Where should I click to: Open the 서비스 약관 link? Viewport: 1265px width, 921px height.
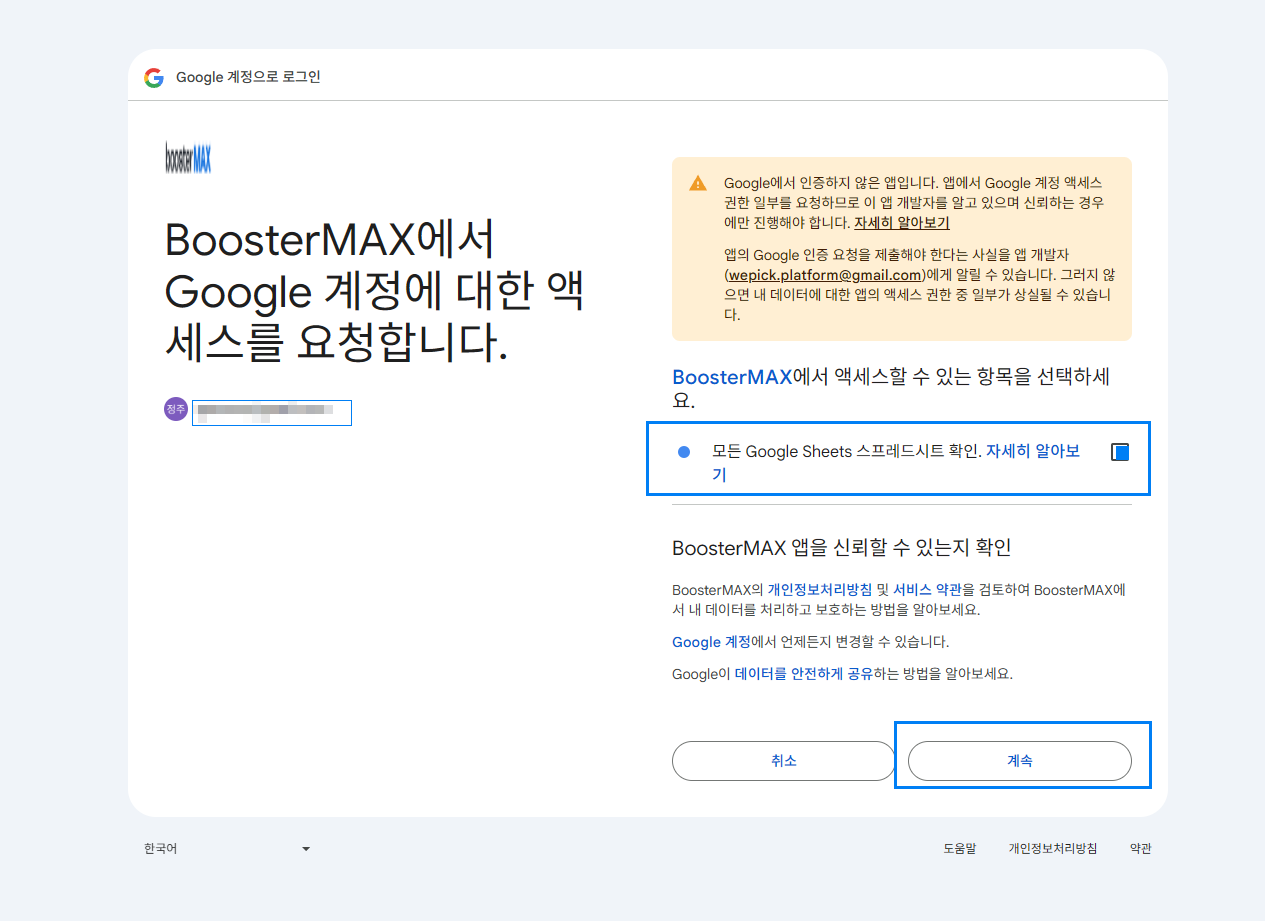coord(925,590)
